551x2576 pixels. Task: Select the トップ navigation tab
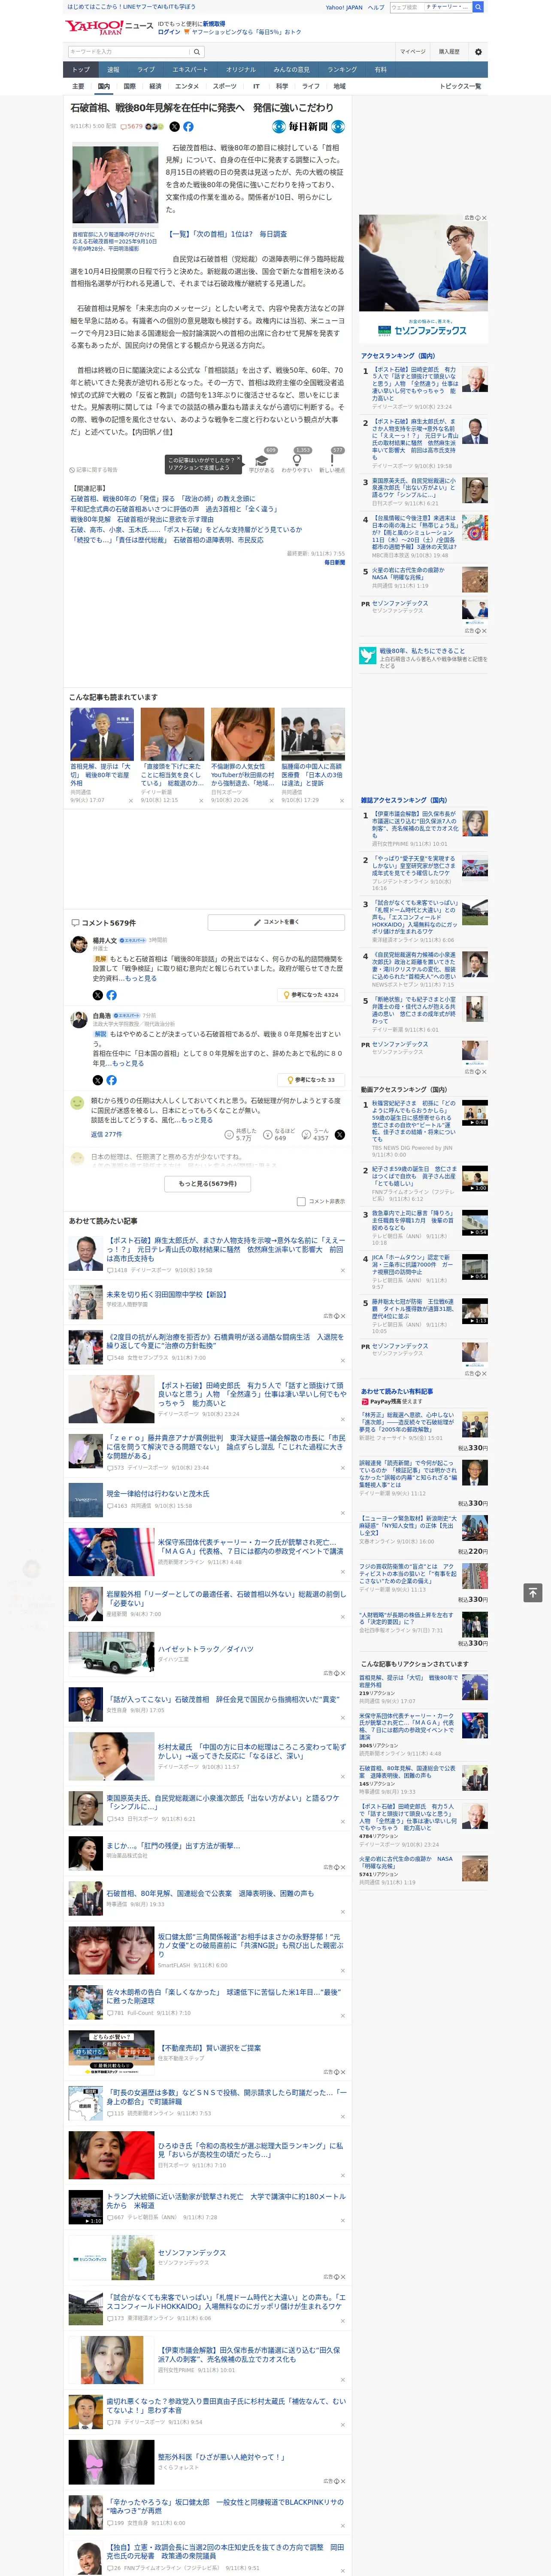(x=81, y=70)
